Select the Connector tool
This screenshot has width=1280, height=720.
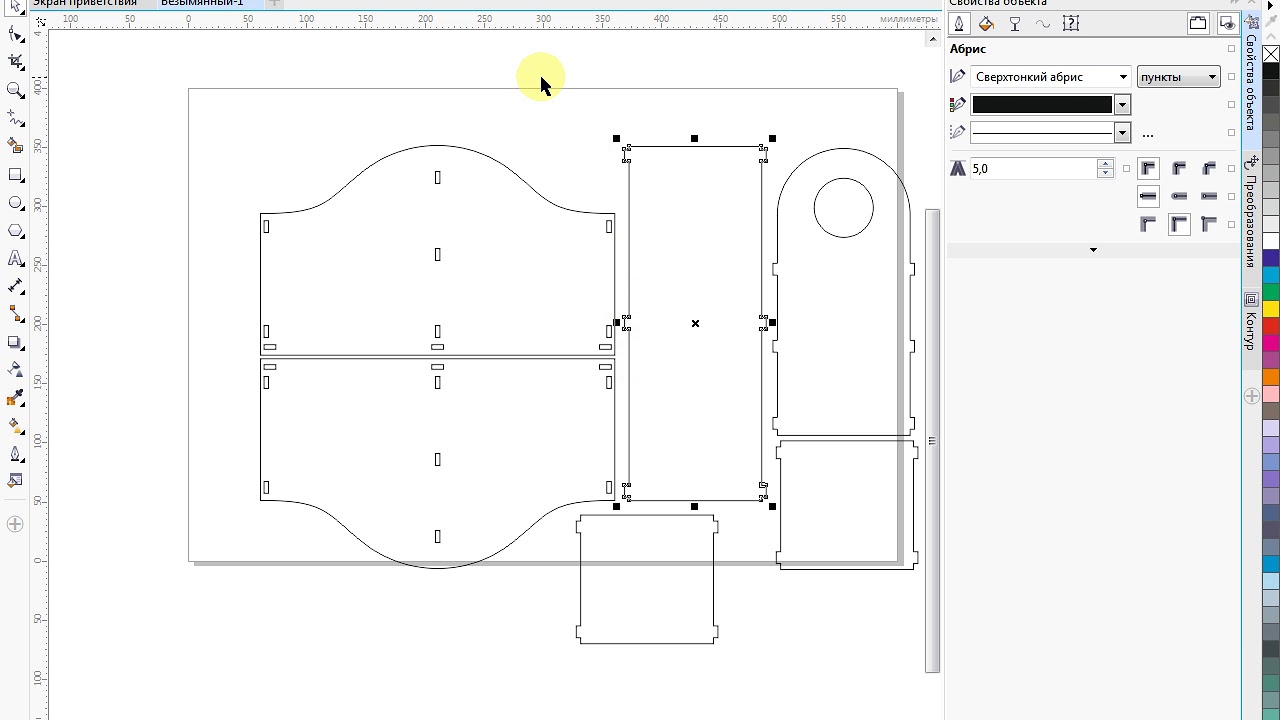[x=15, y=314]
